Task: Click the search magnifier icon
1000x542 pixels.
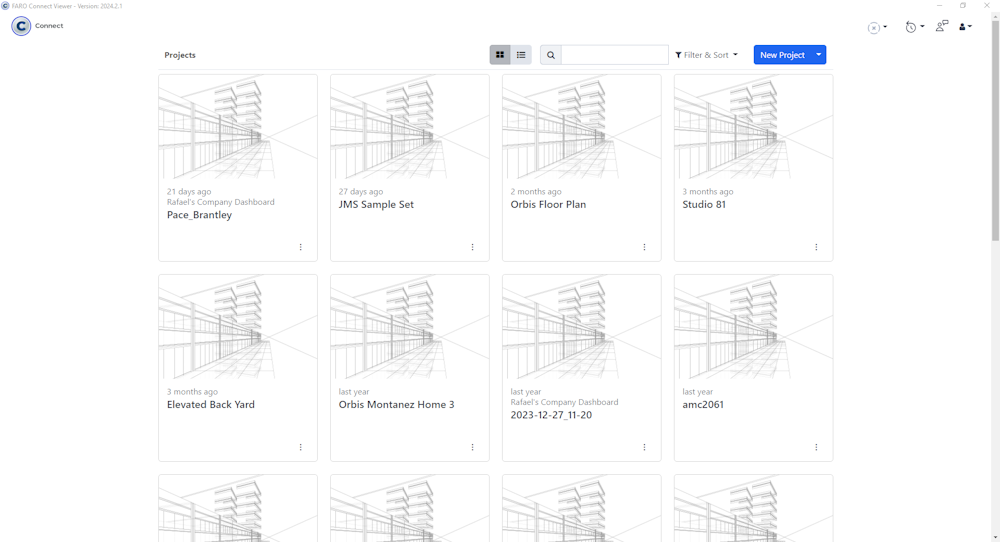Action: click(x=551, y=55)
